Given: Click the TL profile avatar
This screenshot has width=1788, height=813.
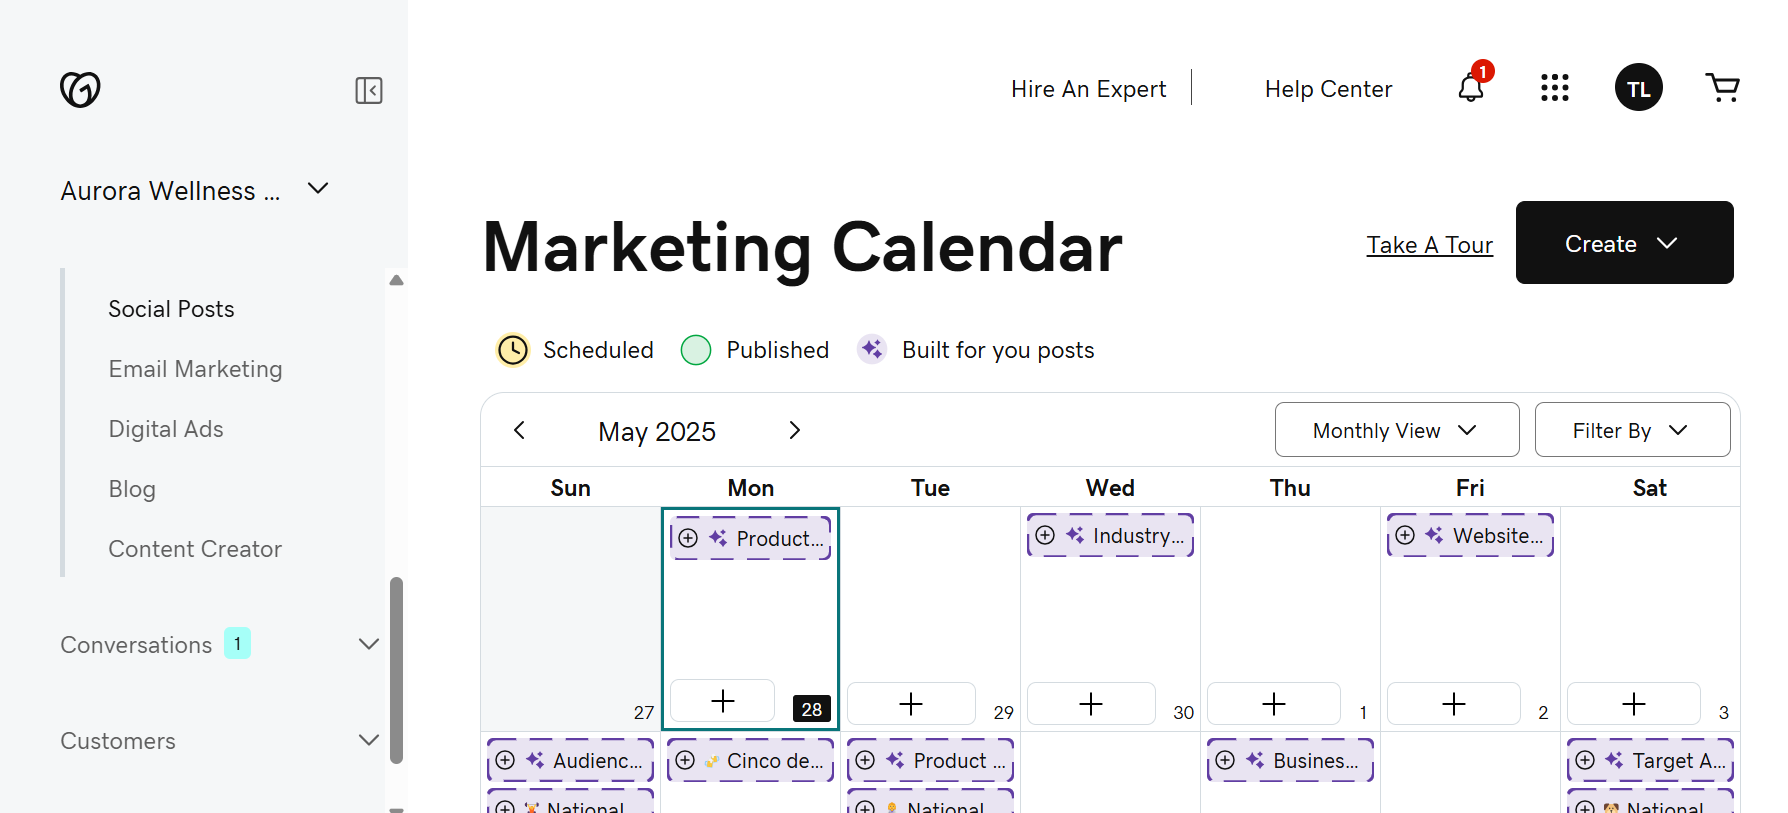Looking at the screenshot, I should pyautogui.click(x=1638, y=88).
